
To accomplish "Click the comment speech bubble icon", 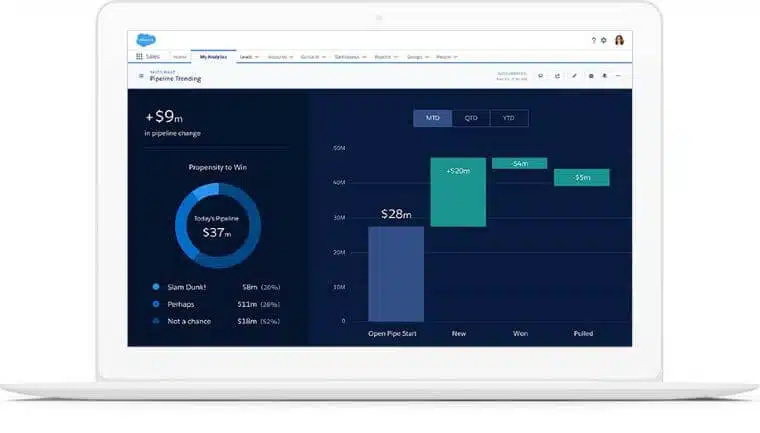I will pyautogui.click(x=540, y=76).
